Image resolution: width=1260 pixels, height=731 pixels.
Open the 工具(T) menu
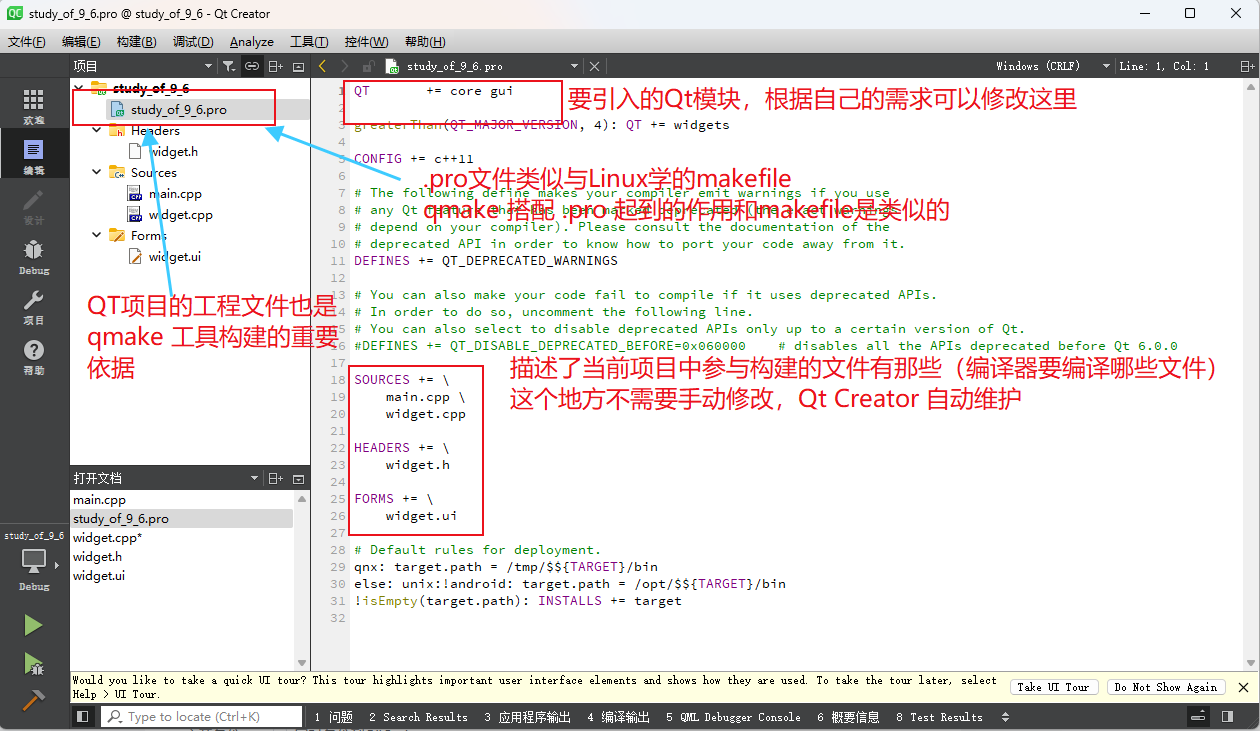[309, 41]
